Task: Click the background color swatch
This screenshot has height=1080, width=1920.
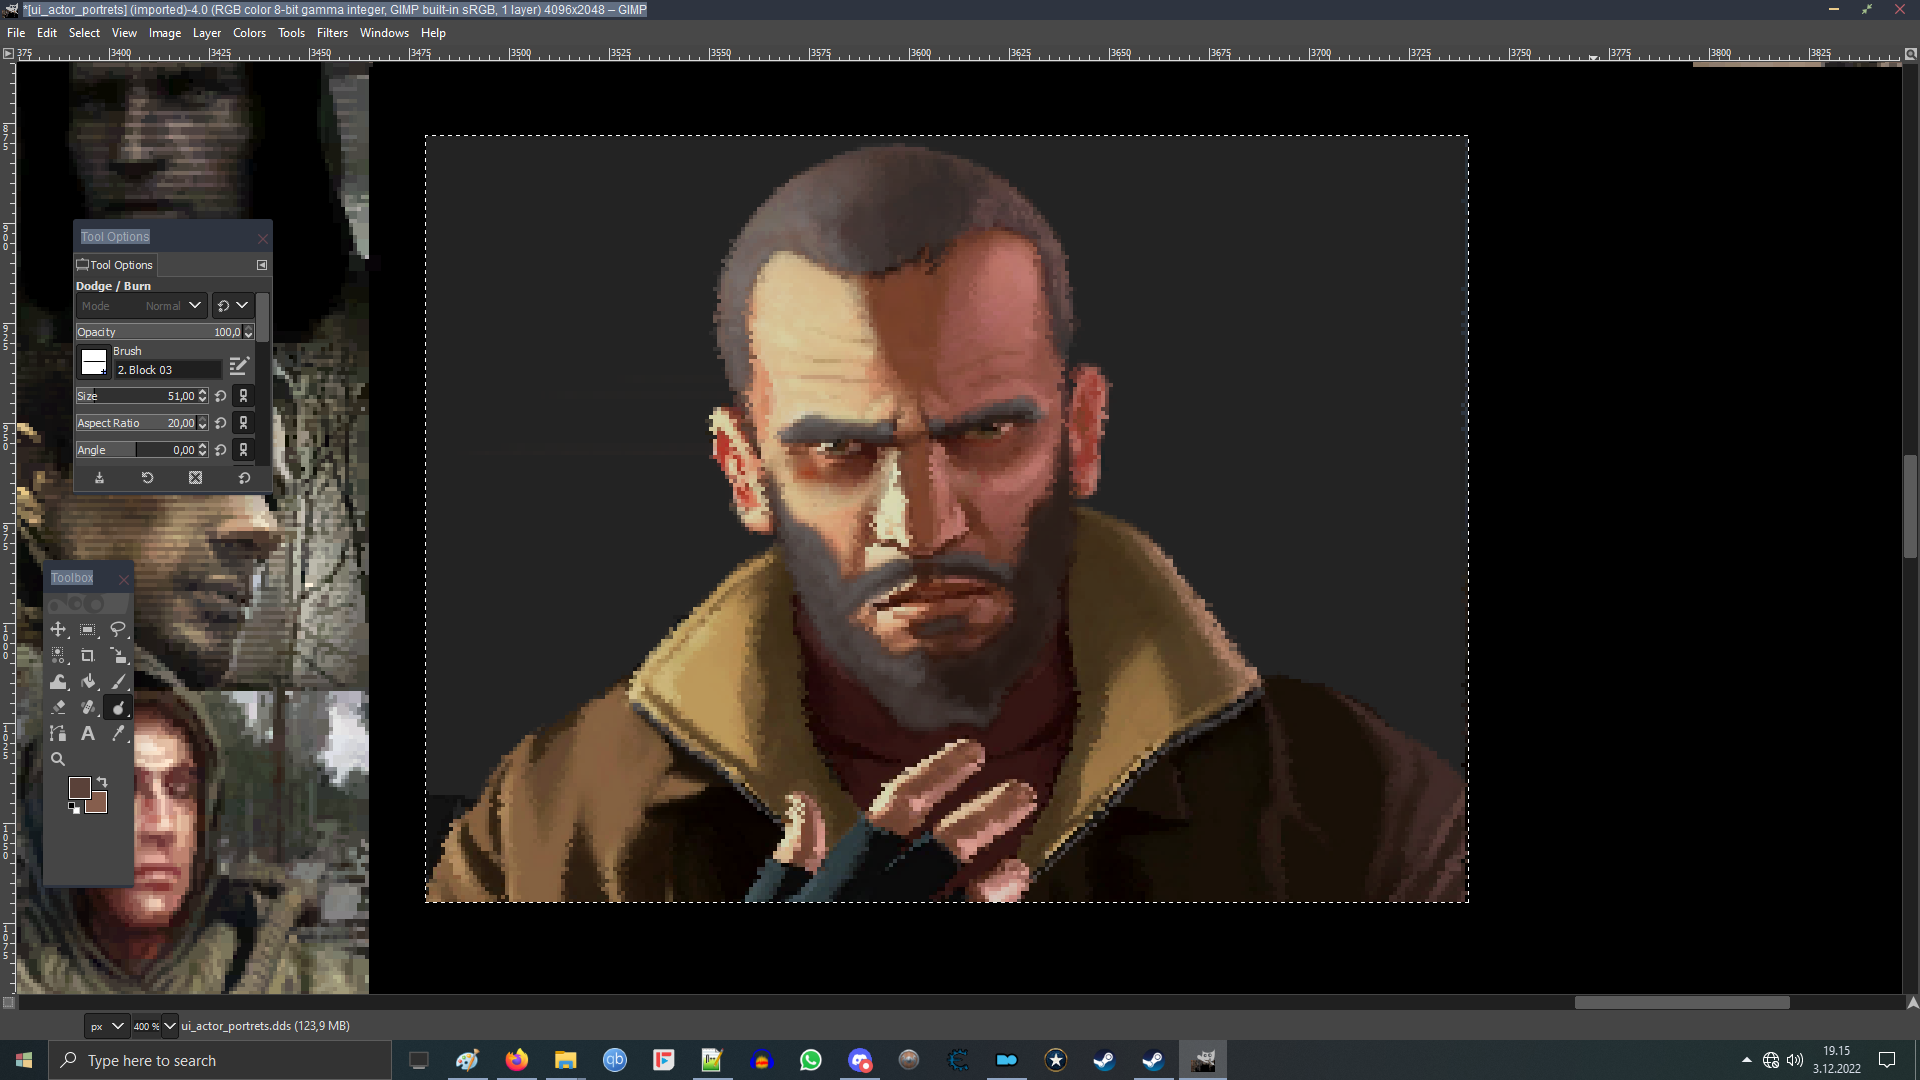Action: 98,804
